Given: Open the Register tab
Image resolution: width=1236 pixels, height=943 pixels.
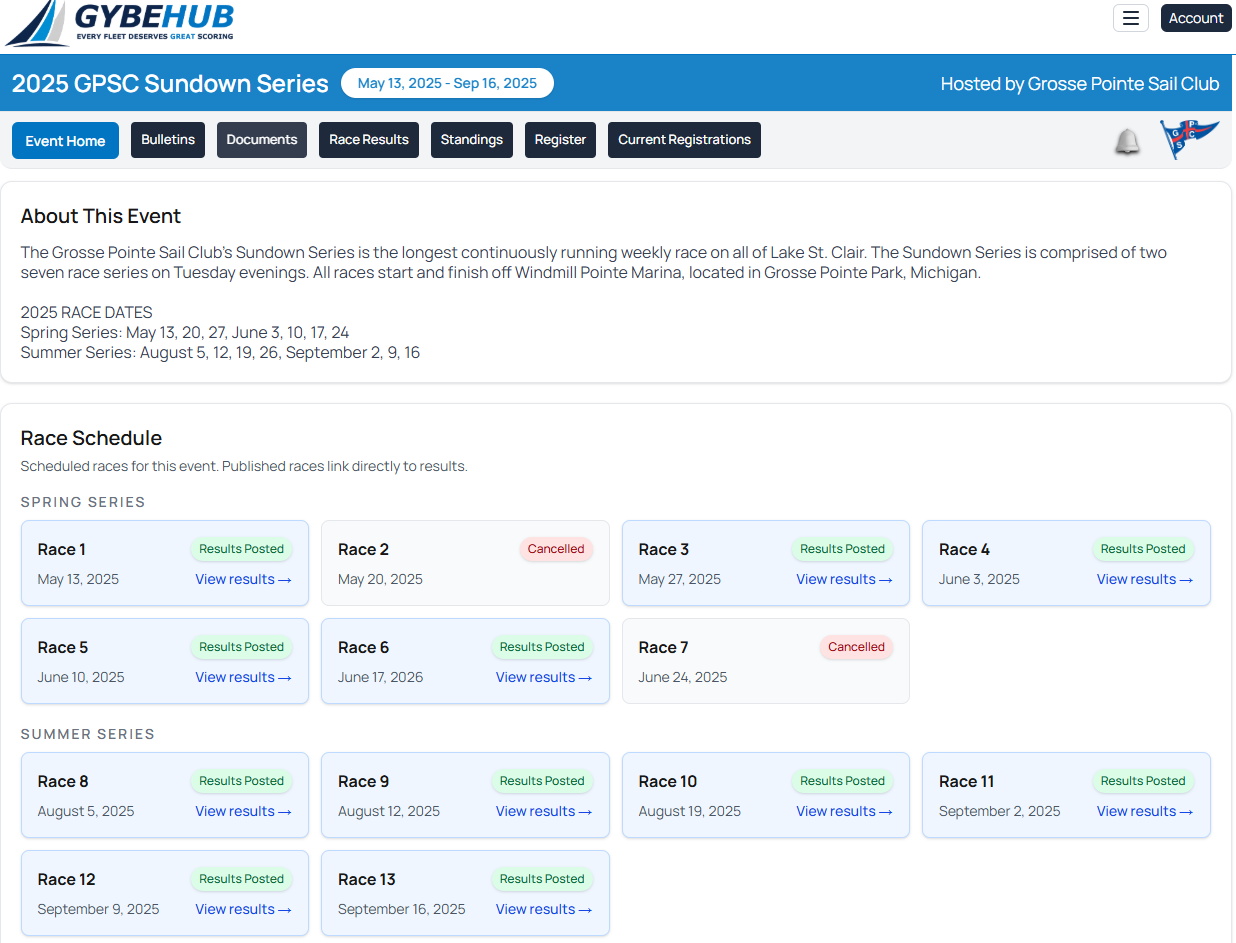Looking at the screenshot, I should 560,140.
